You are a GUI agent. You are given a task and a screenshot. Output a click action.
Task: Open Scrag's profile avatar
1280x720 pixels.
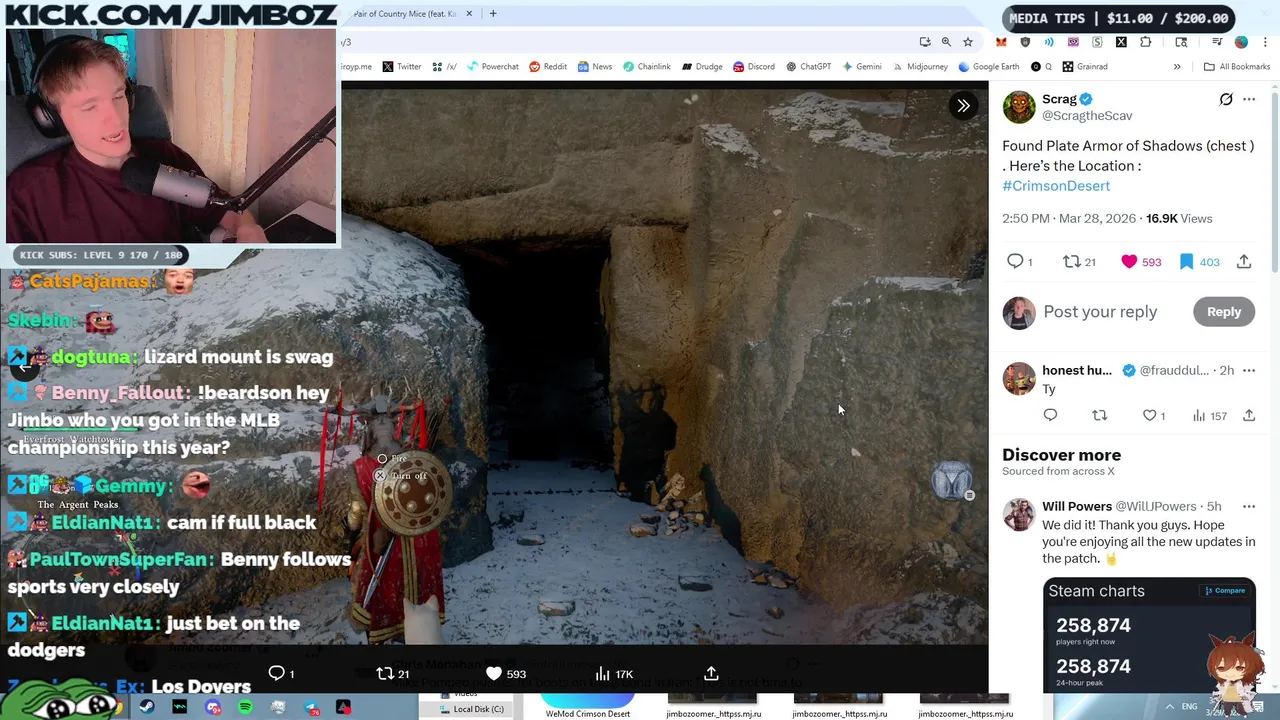1019,107
